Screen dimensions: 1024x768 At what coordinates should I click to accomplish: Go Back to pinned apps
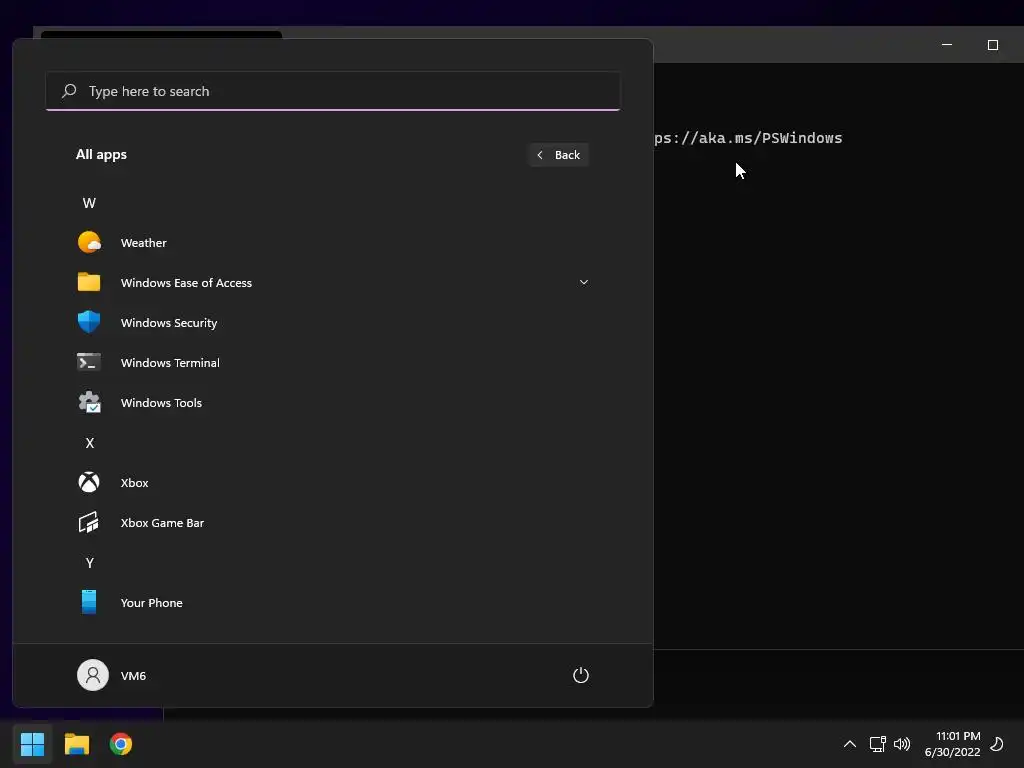point(558,155)
